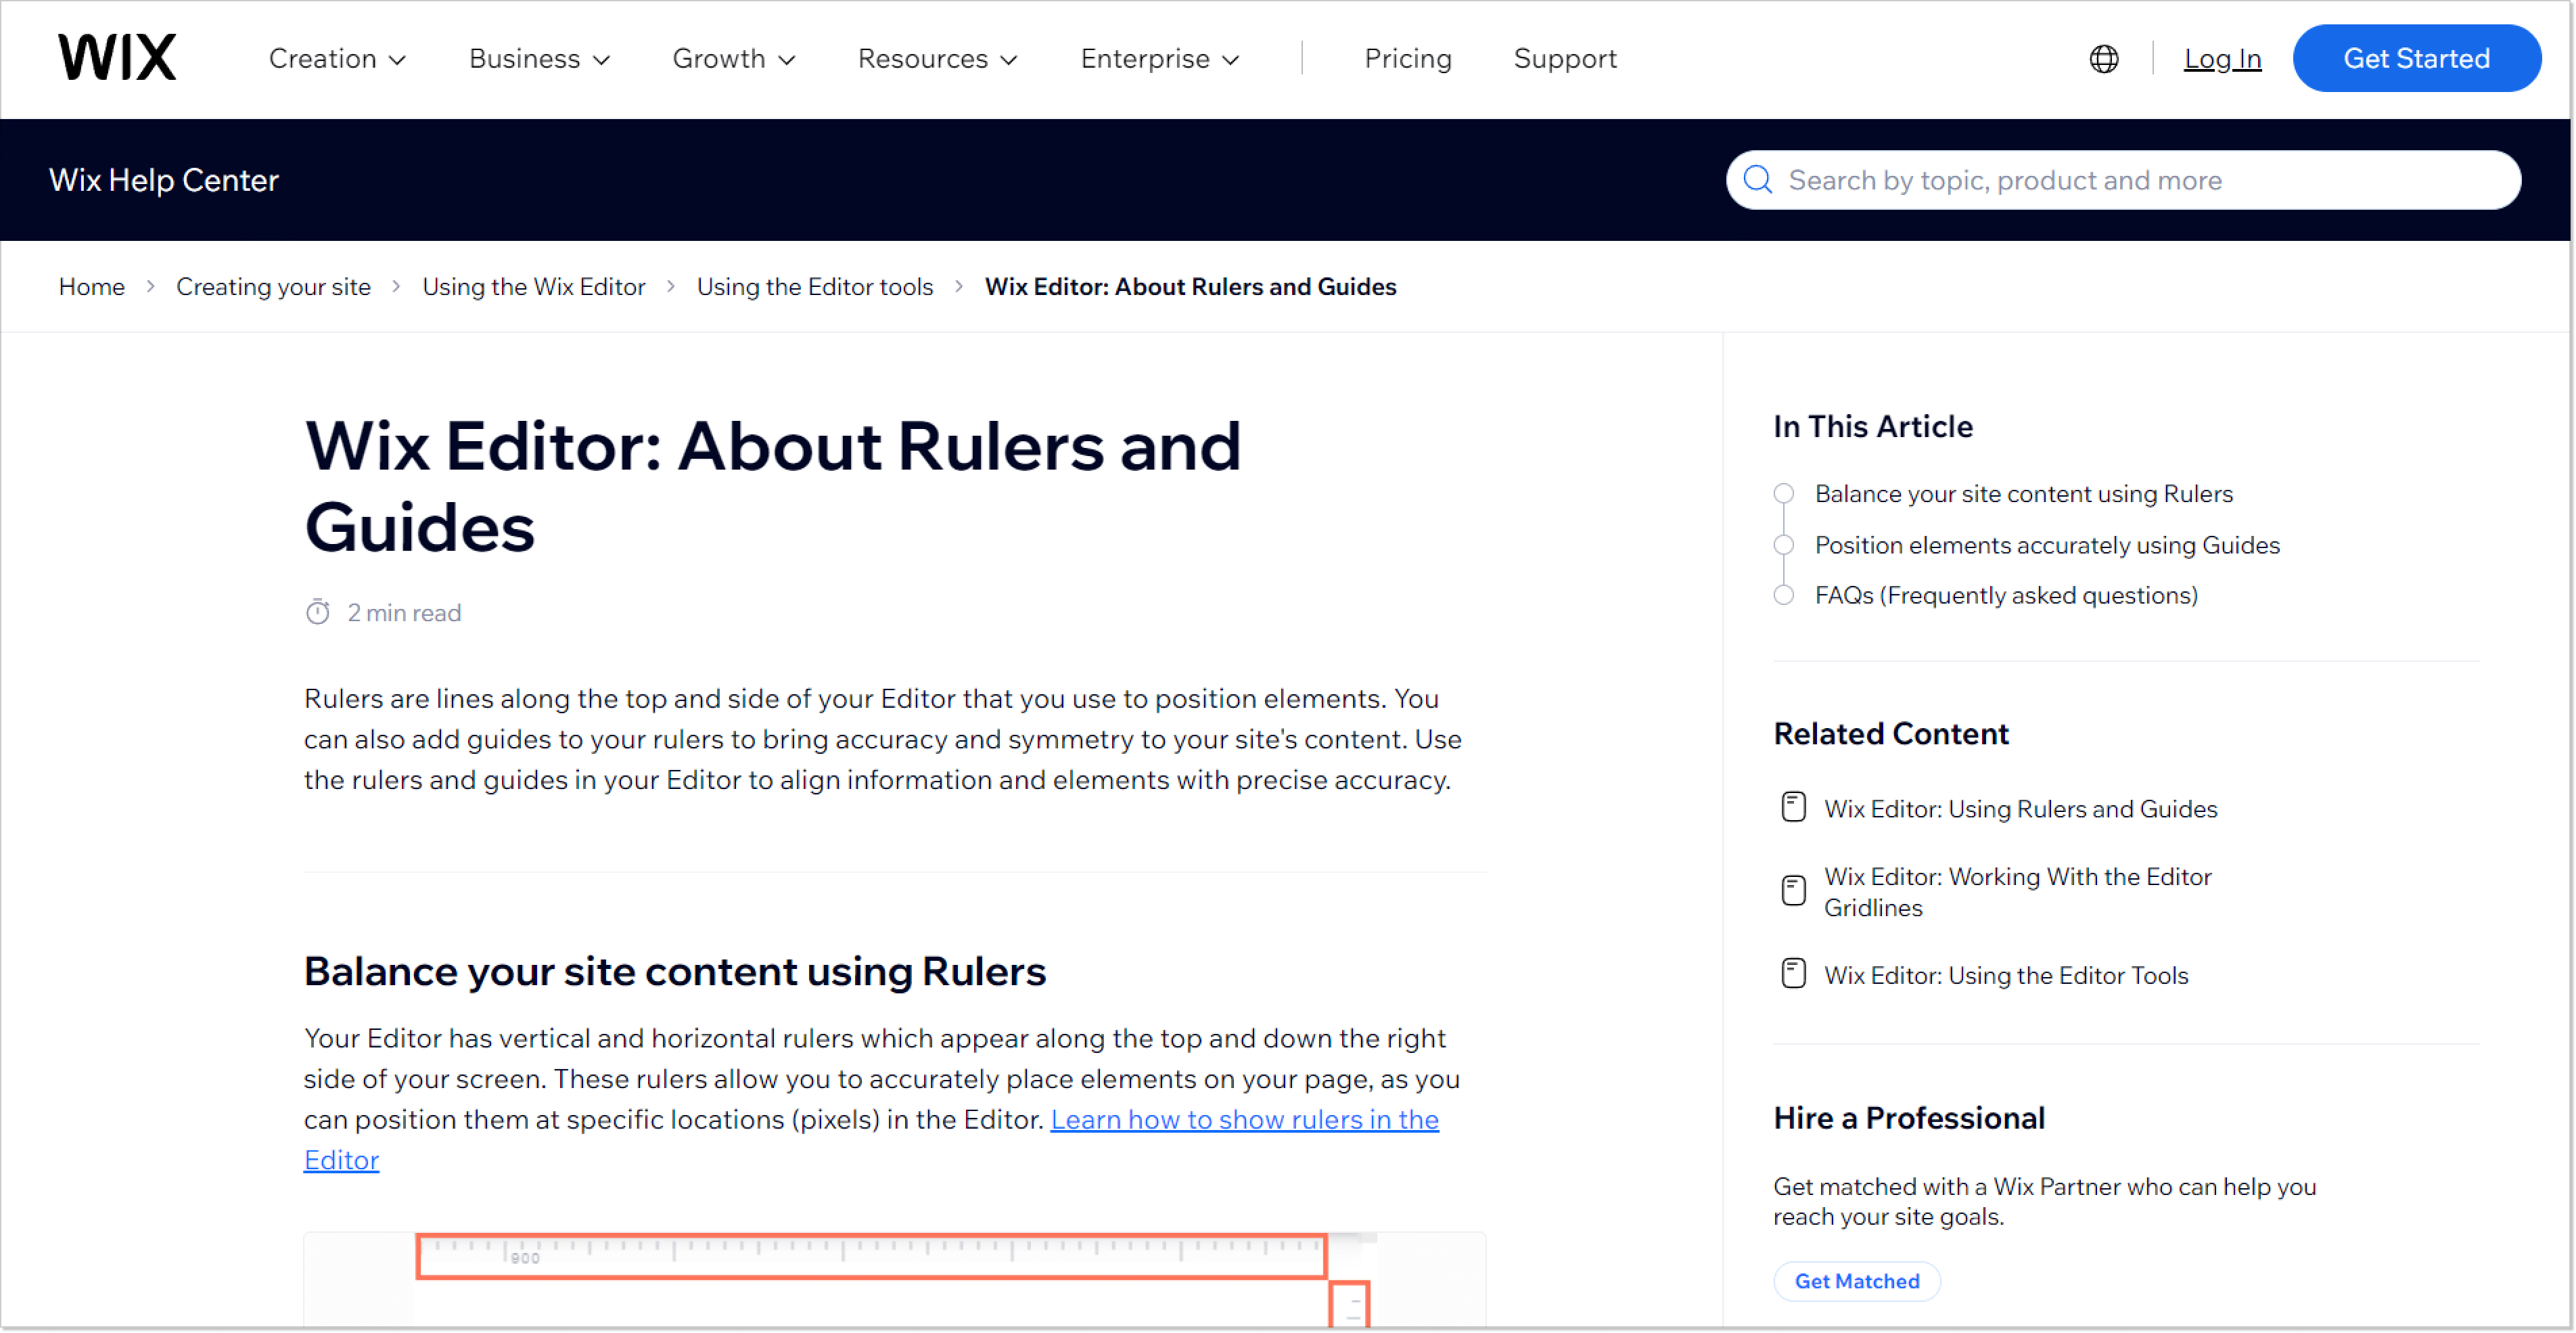Expand the Creation dropdown menu
The image size is (2576, 1333).
click(x=338, y=59)
